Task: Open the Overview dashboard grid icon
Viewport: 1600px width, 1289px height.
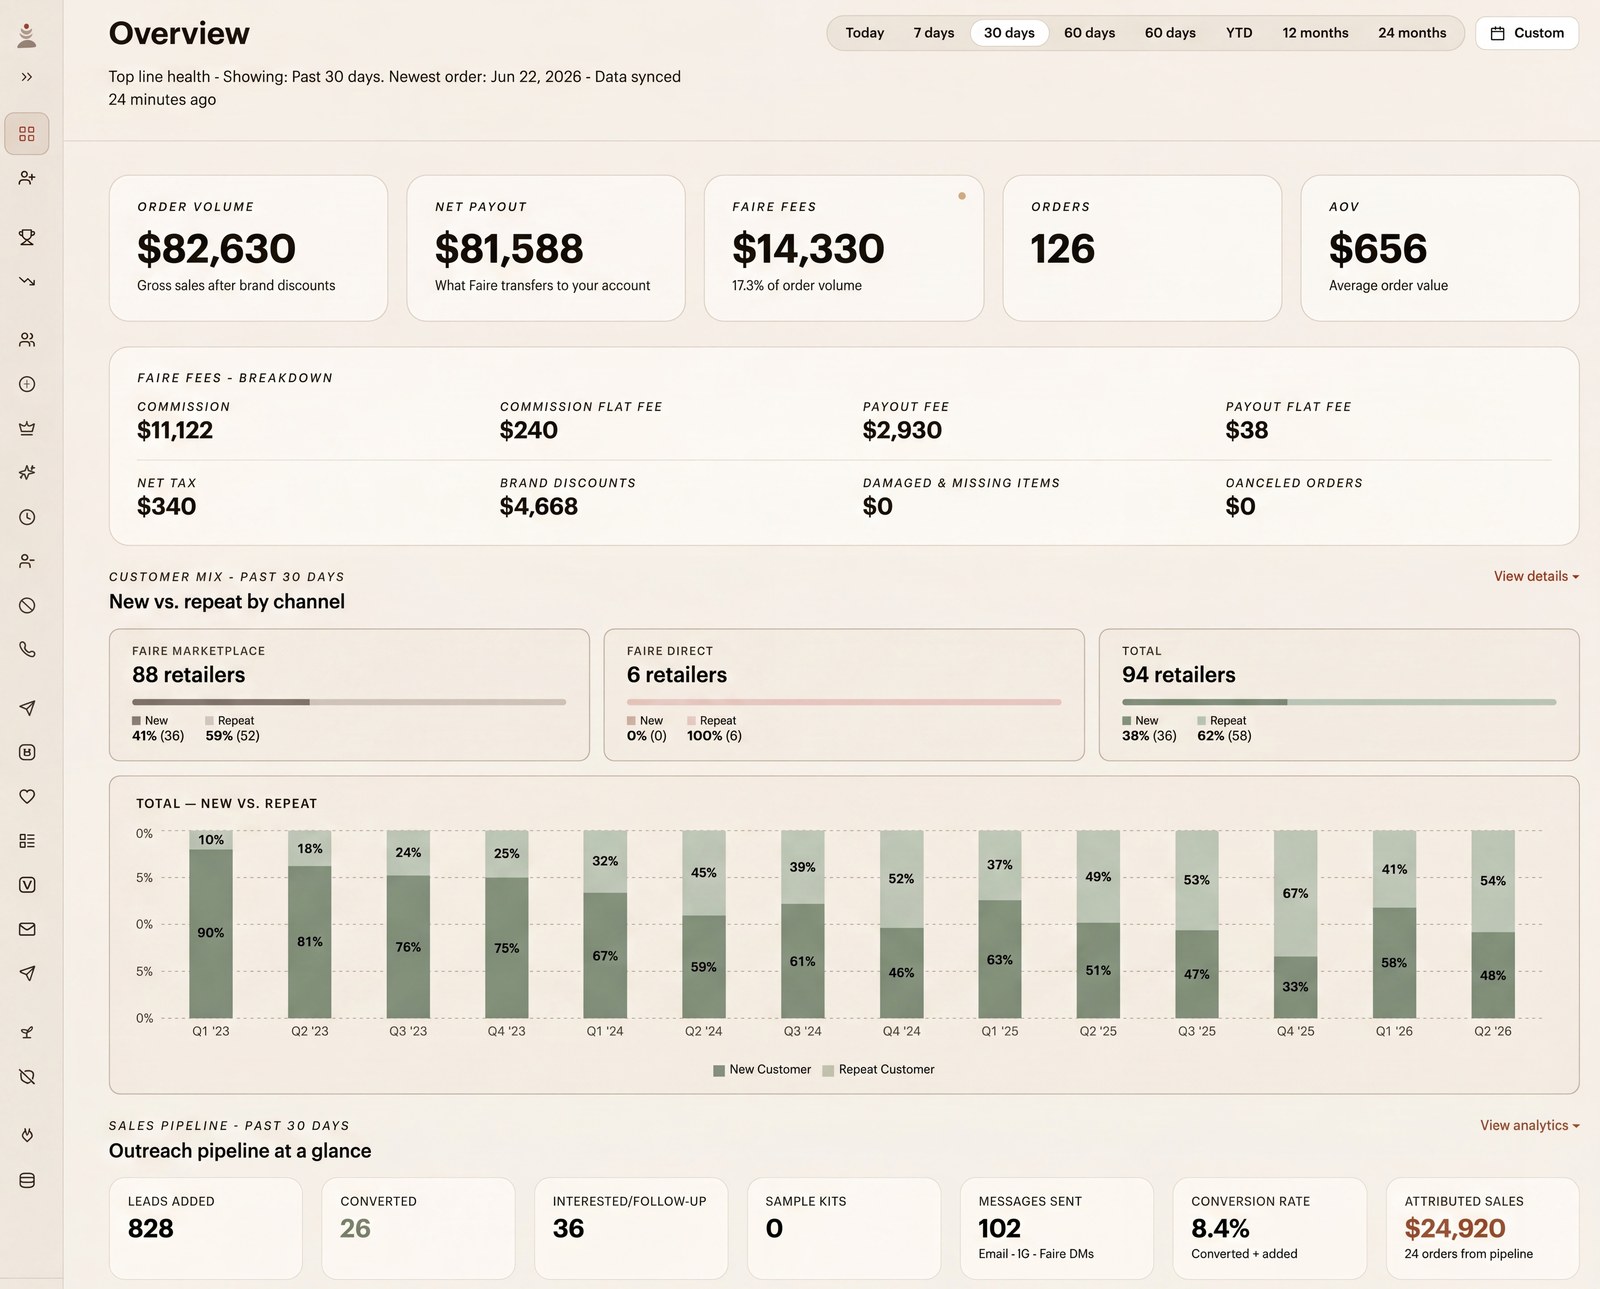Action: point(27,133)
